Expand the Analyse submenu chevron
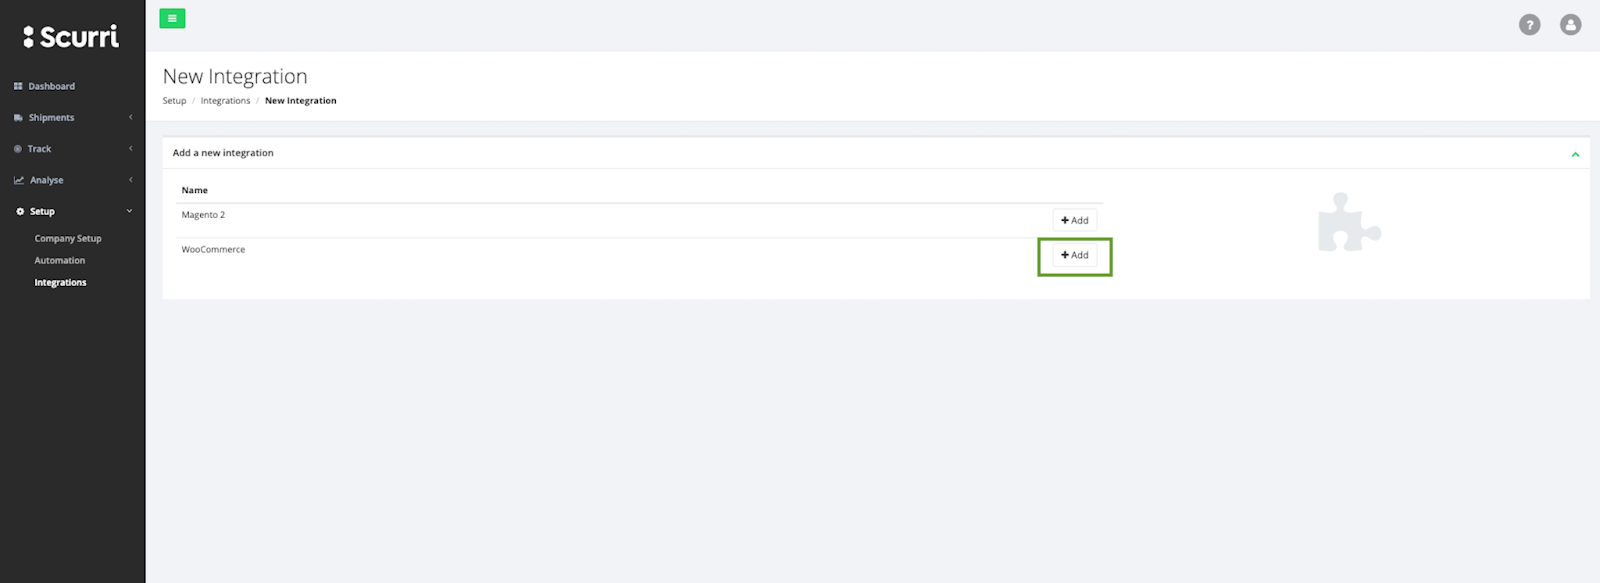This screenshot has width=1600, height=583. (130, 179)
